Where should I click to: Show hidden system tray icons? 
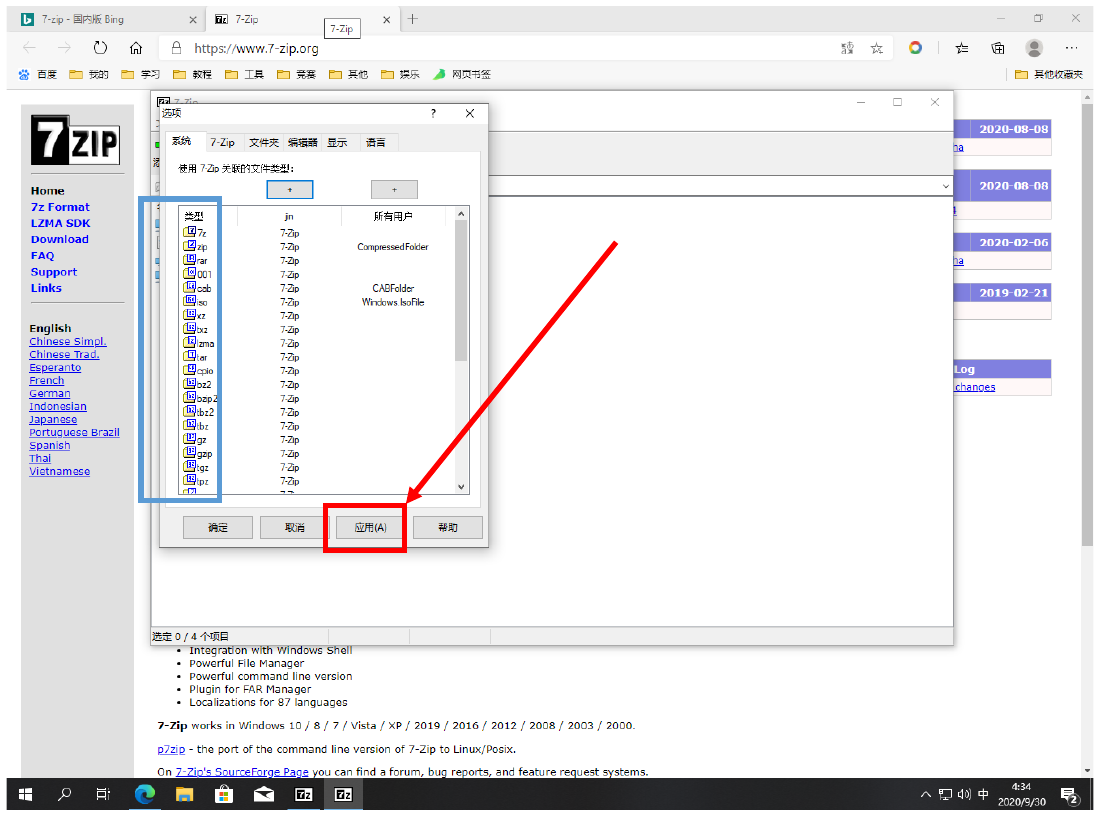click(925, 795)
